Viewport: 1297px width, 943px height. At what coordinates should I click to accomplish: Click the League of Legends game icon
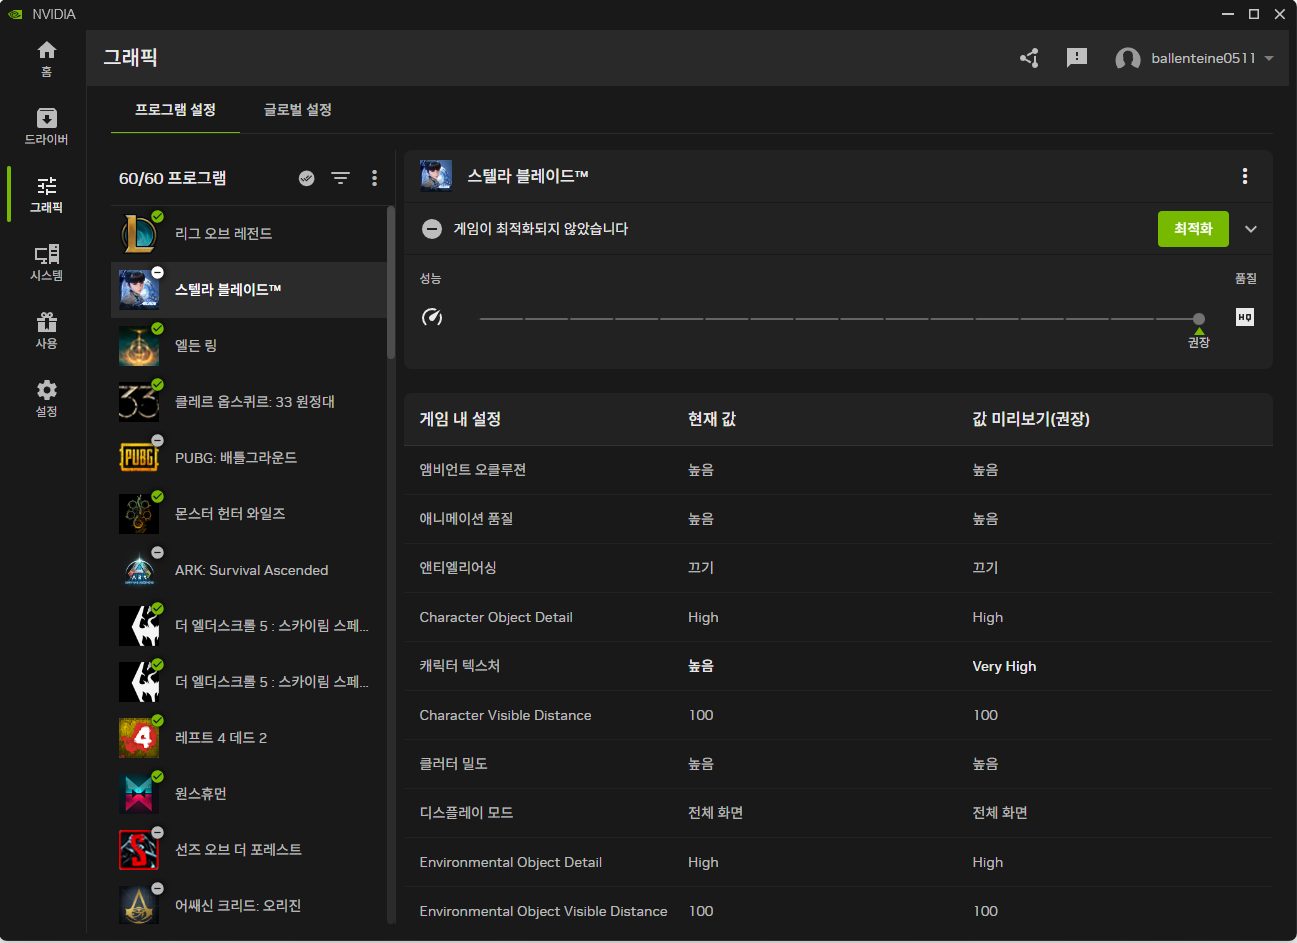tap(139, 234)
